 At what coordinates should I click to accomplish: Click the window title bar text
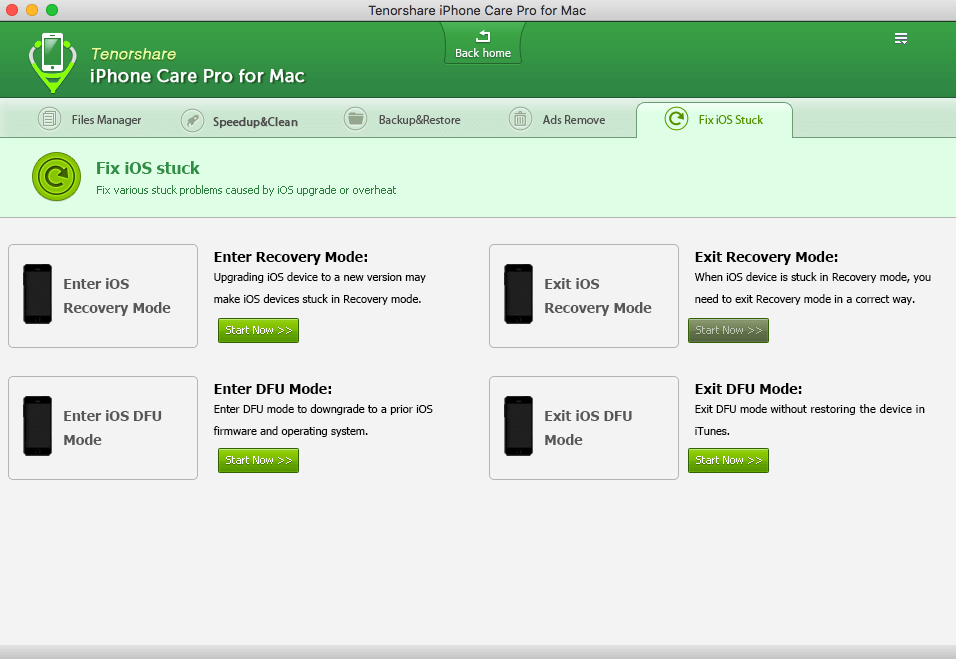(x=477, y=10)
